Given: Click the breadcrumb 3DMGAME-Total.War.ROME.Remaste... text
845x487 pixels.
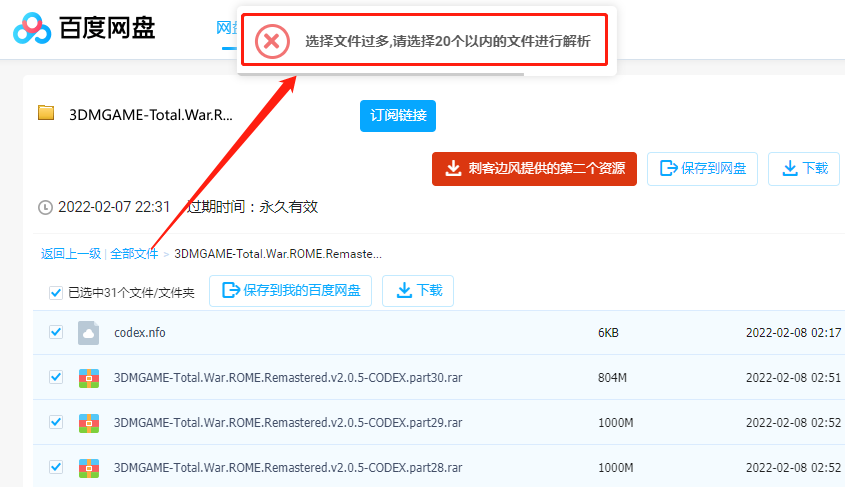Looking at the screenshot, I should click(x=278, y=254).
